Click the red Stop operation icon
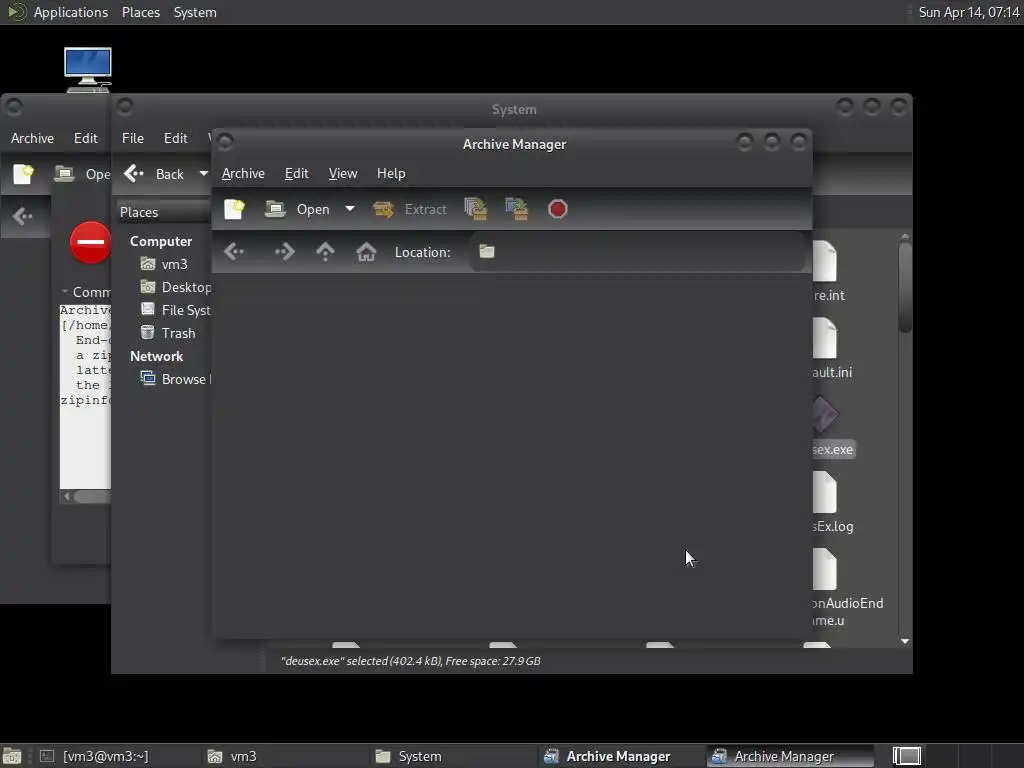 coord(558,209)
